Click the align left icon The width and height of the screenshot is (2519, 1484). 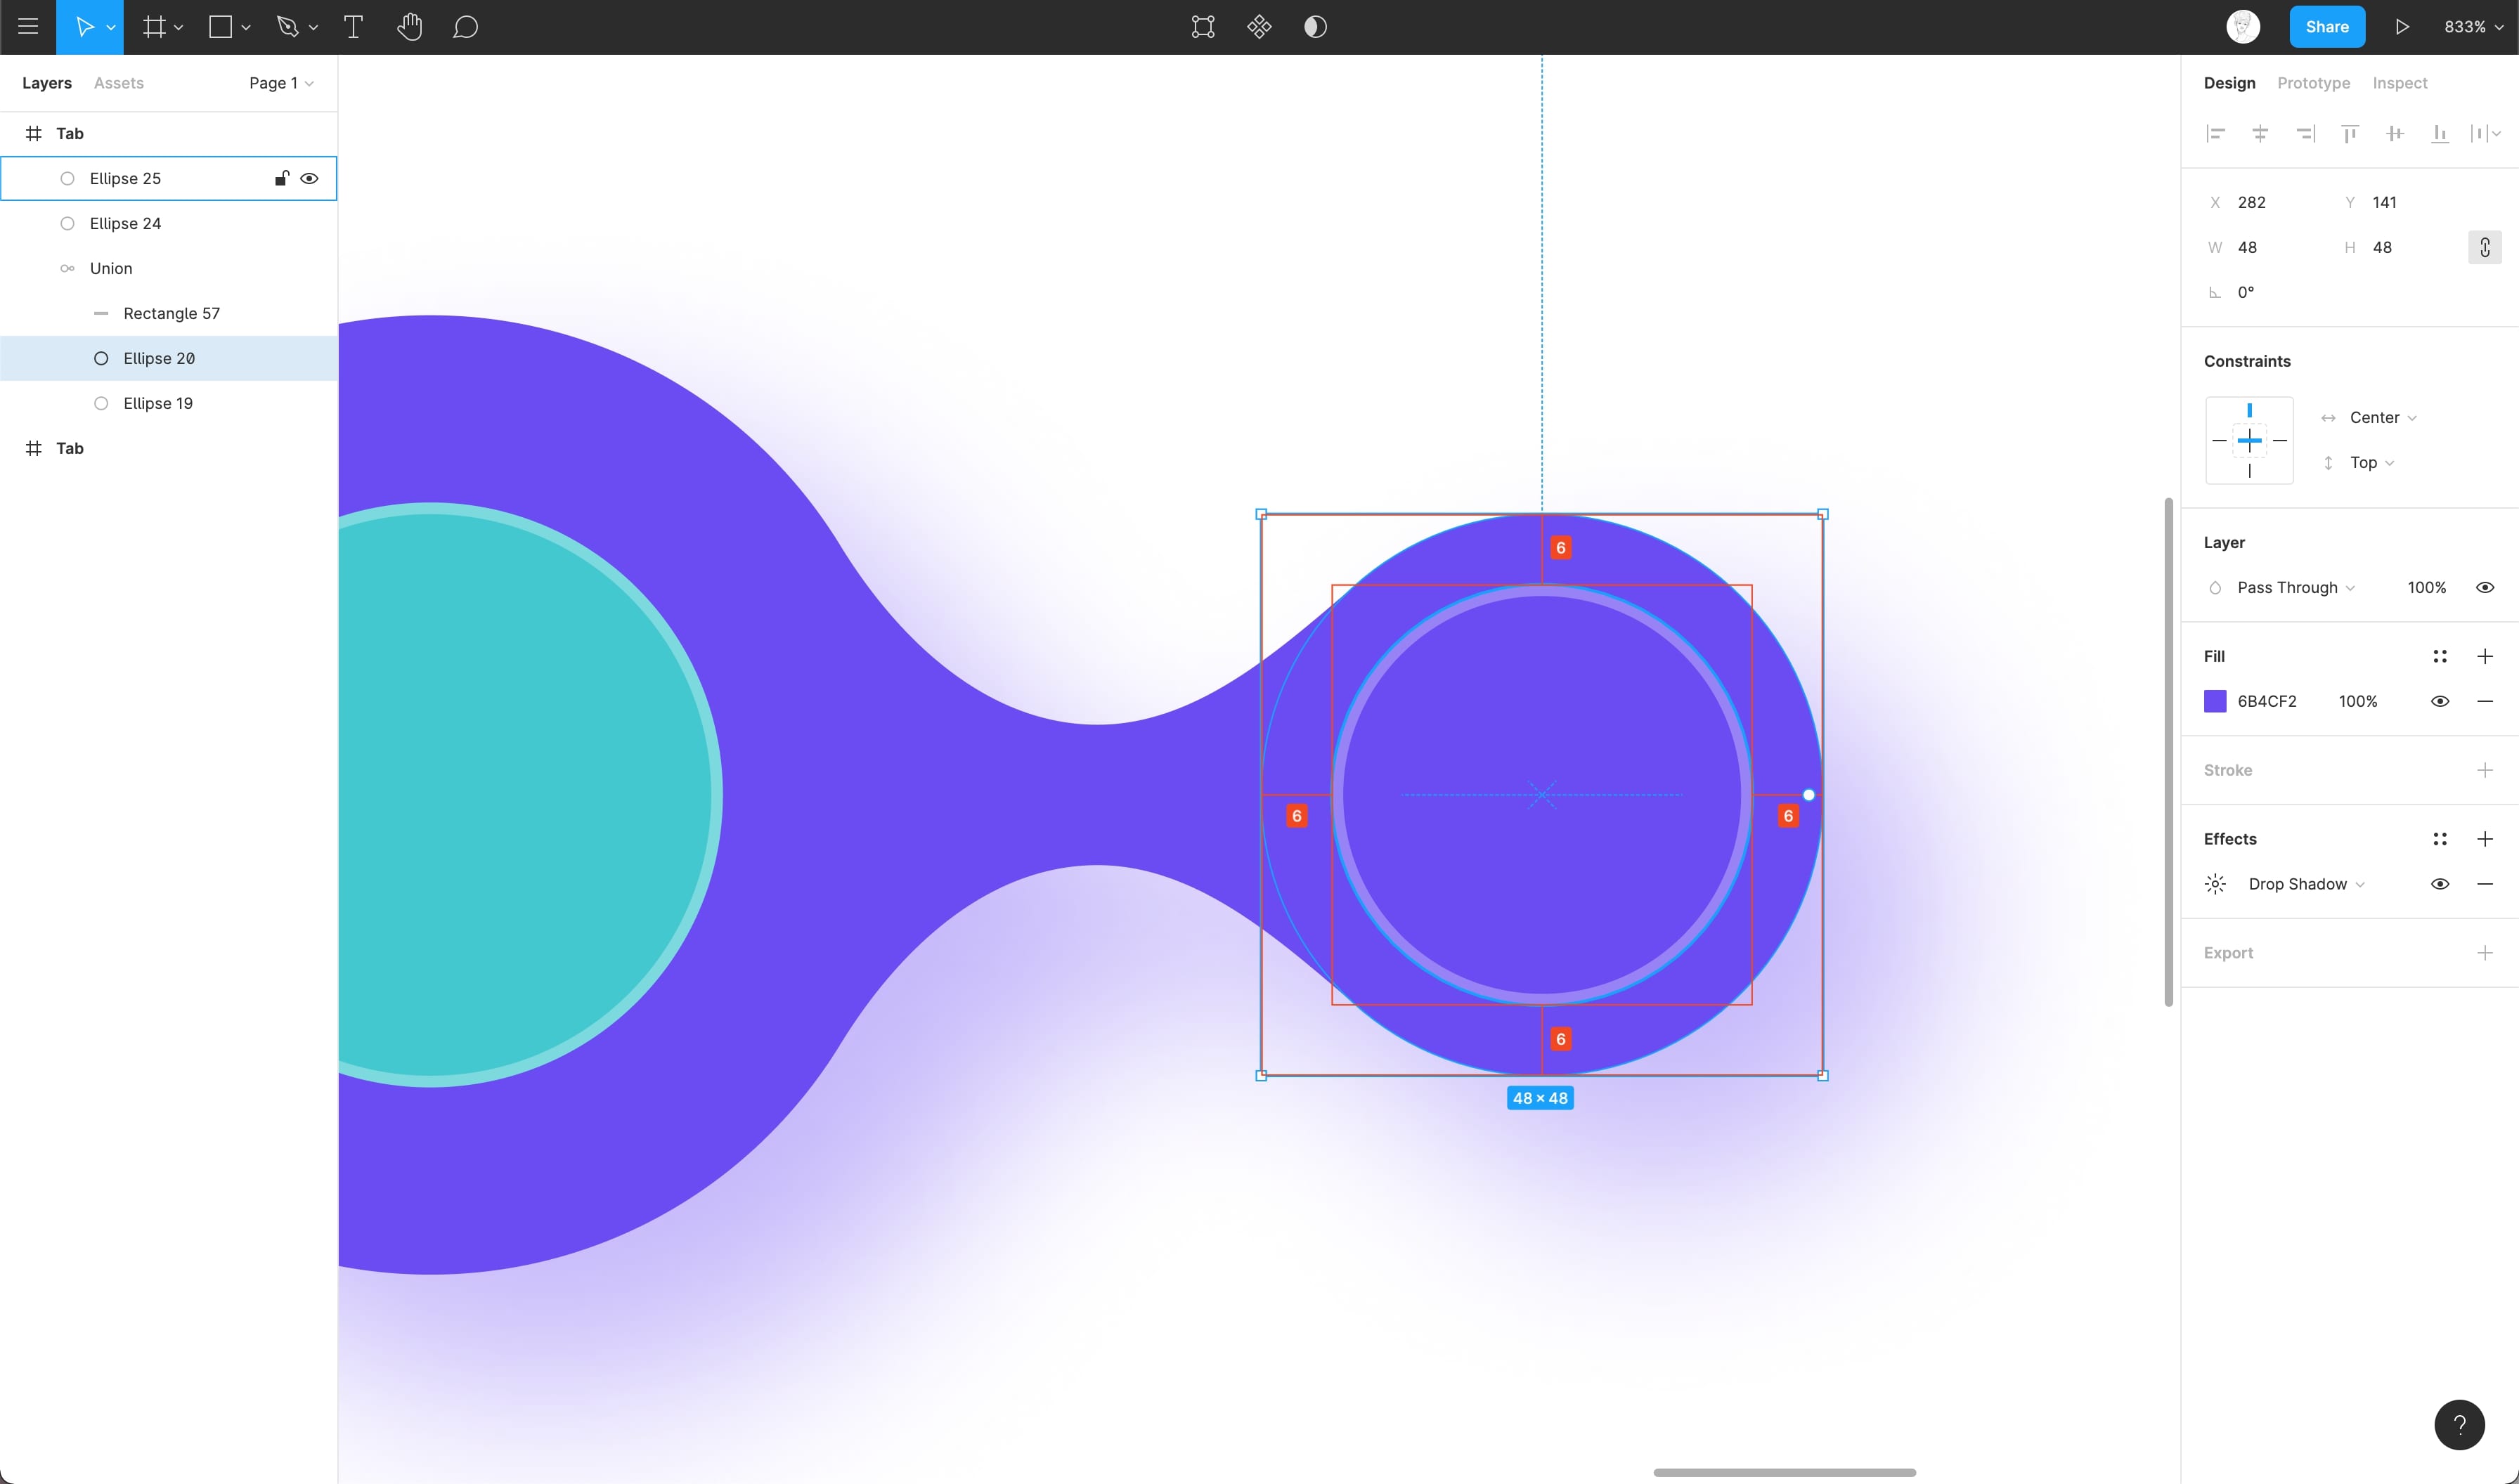pyautogui.click(x=2215, y=133)
